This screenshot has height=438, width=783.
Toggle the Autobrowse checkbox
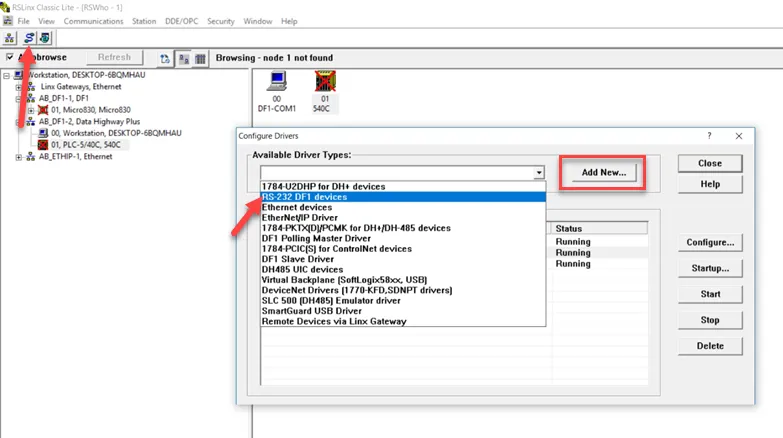pyautogui.click(x=9, y=57)
